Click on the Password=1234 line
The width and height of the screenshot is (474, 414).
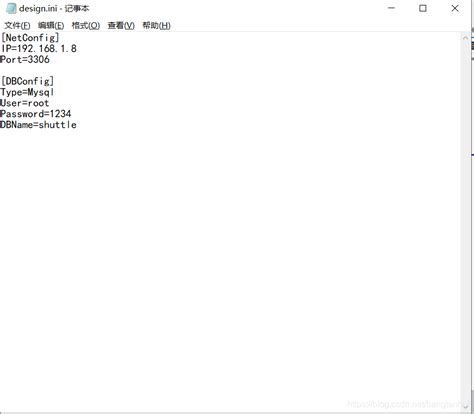point(36,114)
